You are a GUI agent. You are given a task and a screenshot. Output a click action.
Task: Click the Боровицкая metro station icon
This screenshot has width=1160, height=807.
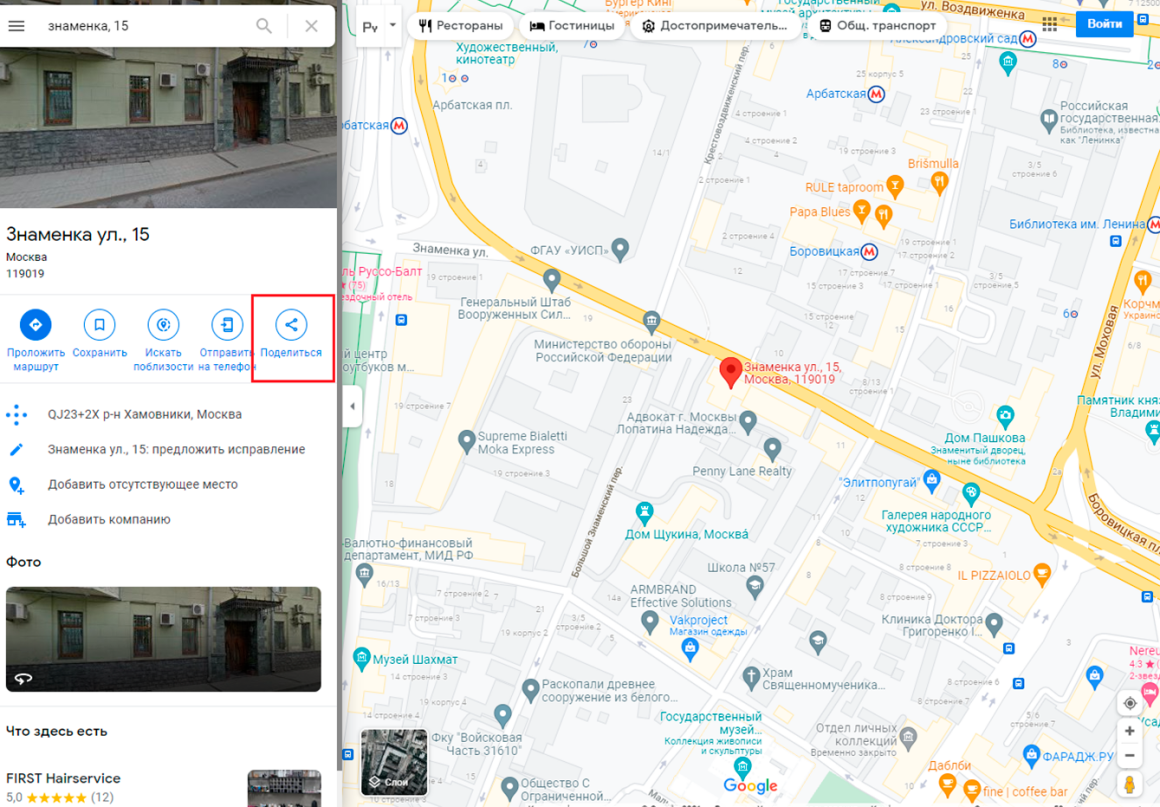(869, 251)
